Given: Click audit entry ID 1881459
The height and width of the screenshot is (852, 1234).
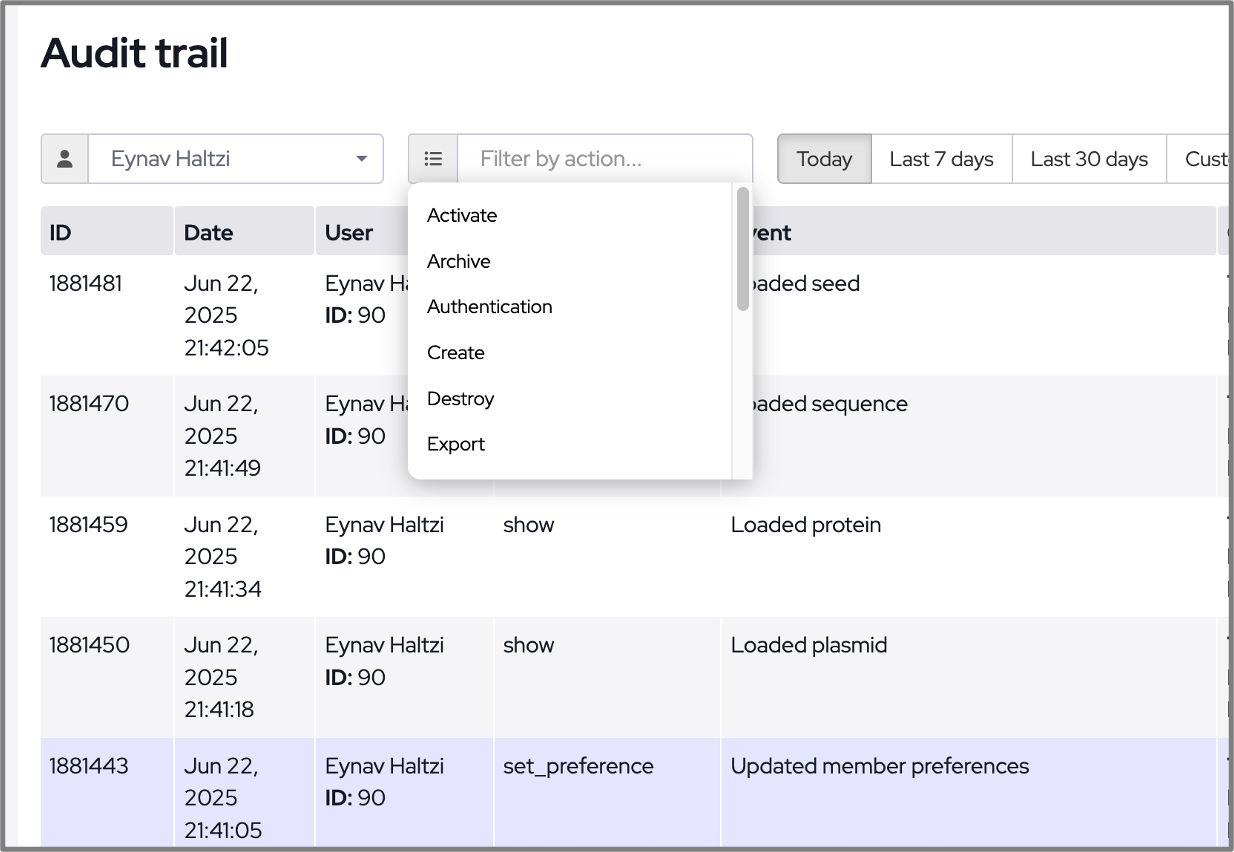Looking at the screenshot, I should point(89,525).
